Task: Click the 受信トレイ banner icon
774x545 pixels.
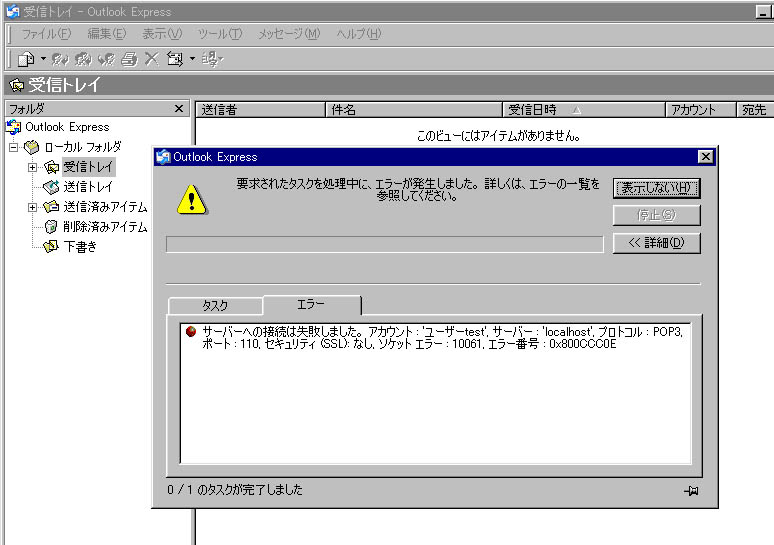Action: click(x=17, y=85)
